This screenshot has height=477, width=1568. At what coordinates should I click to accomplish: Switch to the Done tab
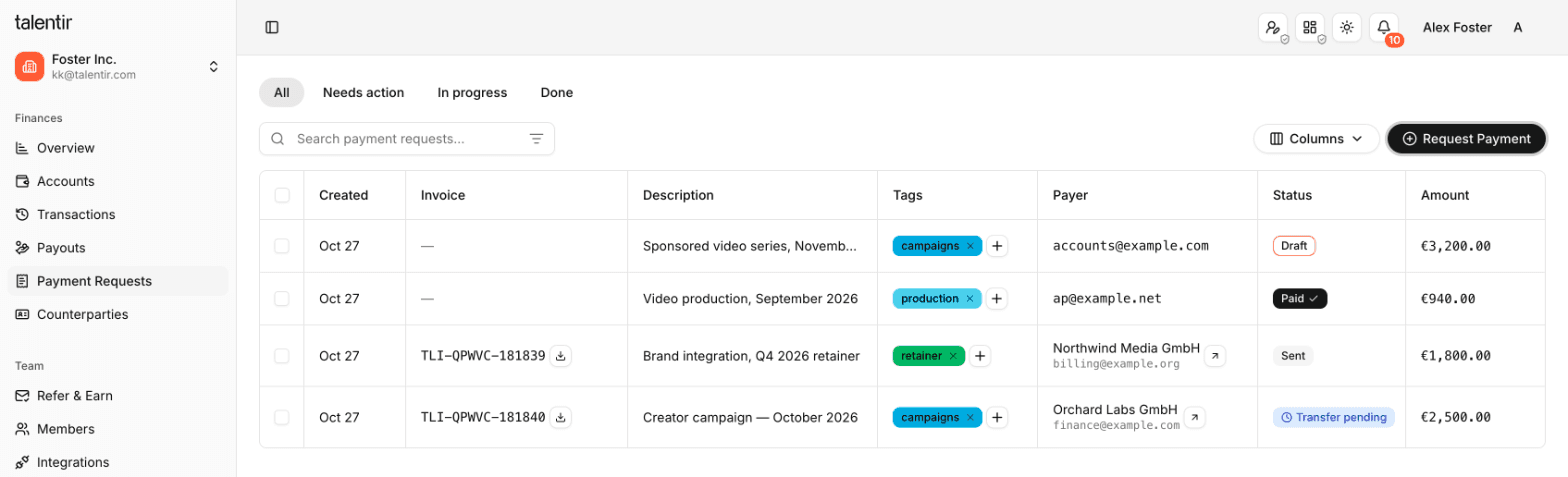[557, 92]
